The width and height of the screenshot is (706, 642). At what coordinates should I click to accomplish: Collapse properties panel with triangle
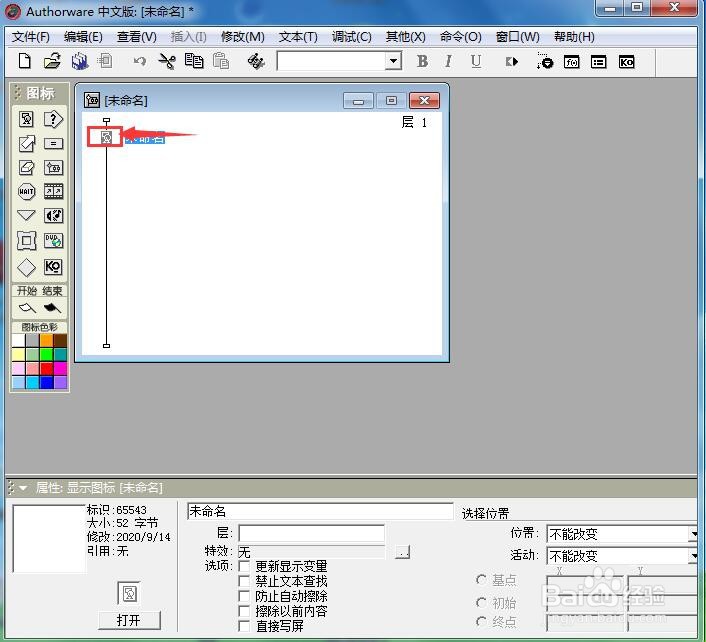click(x=23, y=488)
